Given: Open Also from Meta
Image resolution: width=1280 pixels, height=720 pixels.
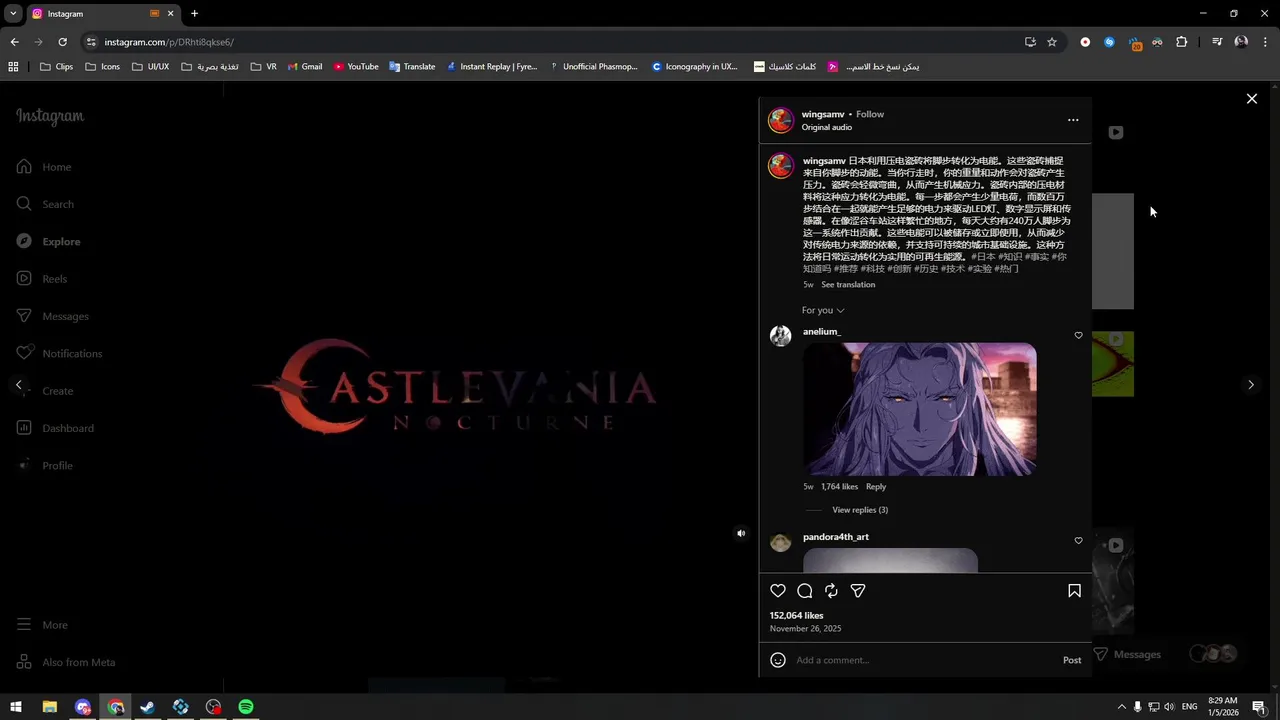Looking at the screenshot, I should coord(66,662).
